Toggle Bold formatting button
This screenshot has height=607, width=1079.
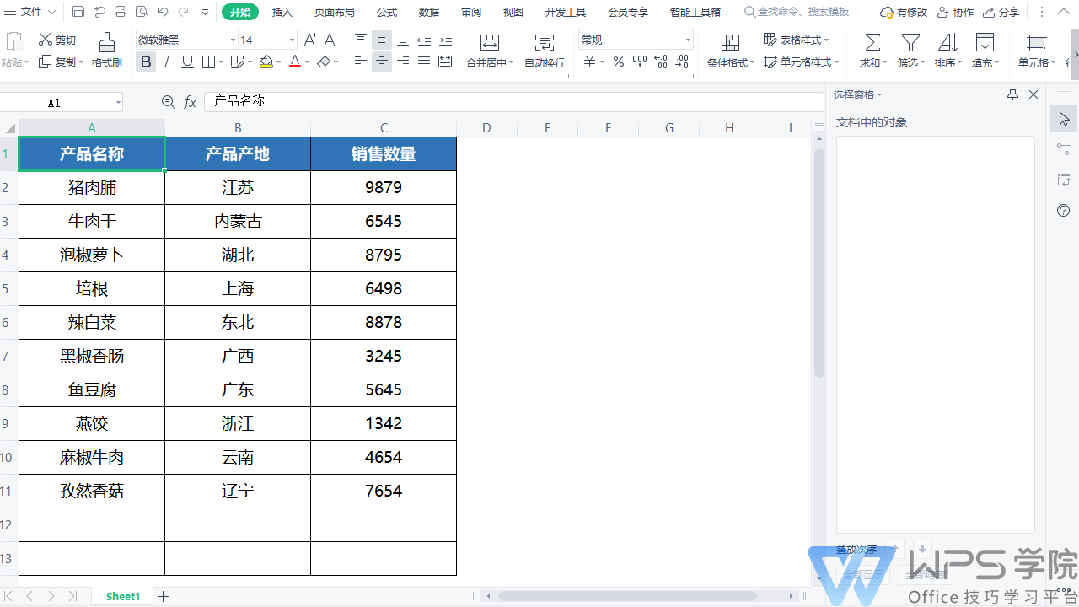point(146,62)
